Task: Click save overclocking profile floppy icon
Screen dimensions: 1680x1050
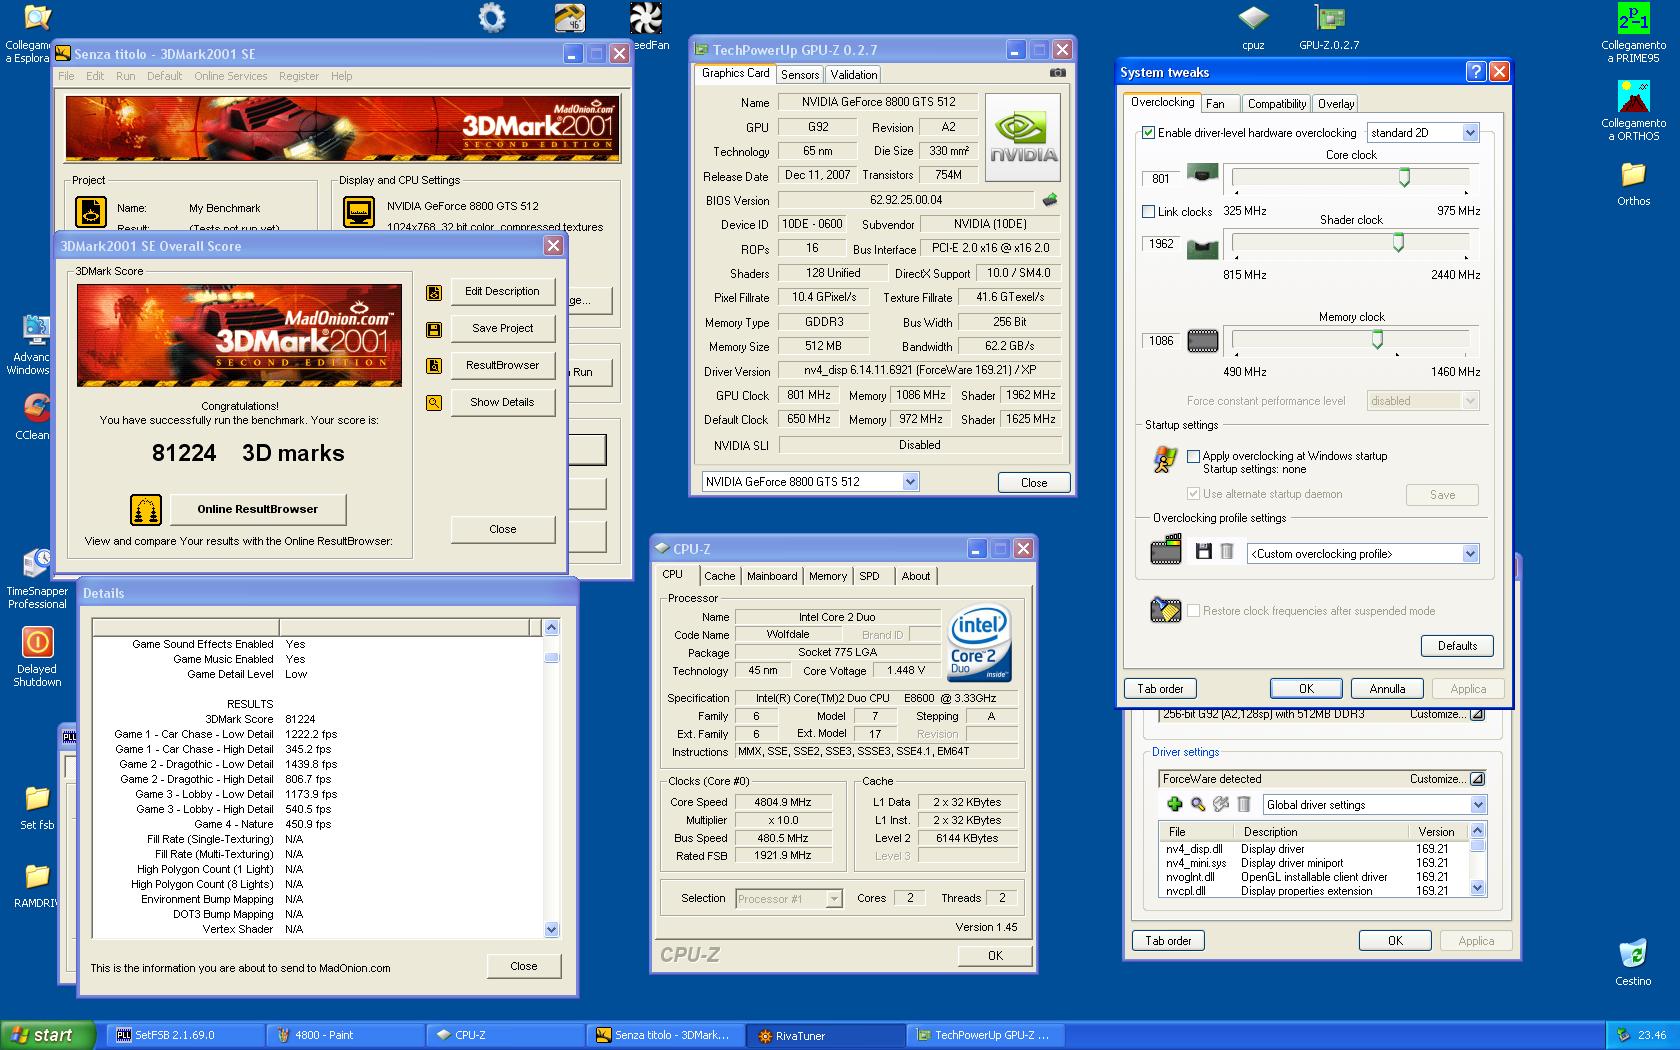Action: pyautogui.click(x=1203, y=552)
